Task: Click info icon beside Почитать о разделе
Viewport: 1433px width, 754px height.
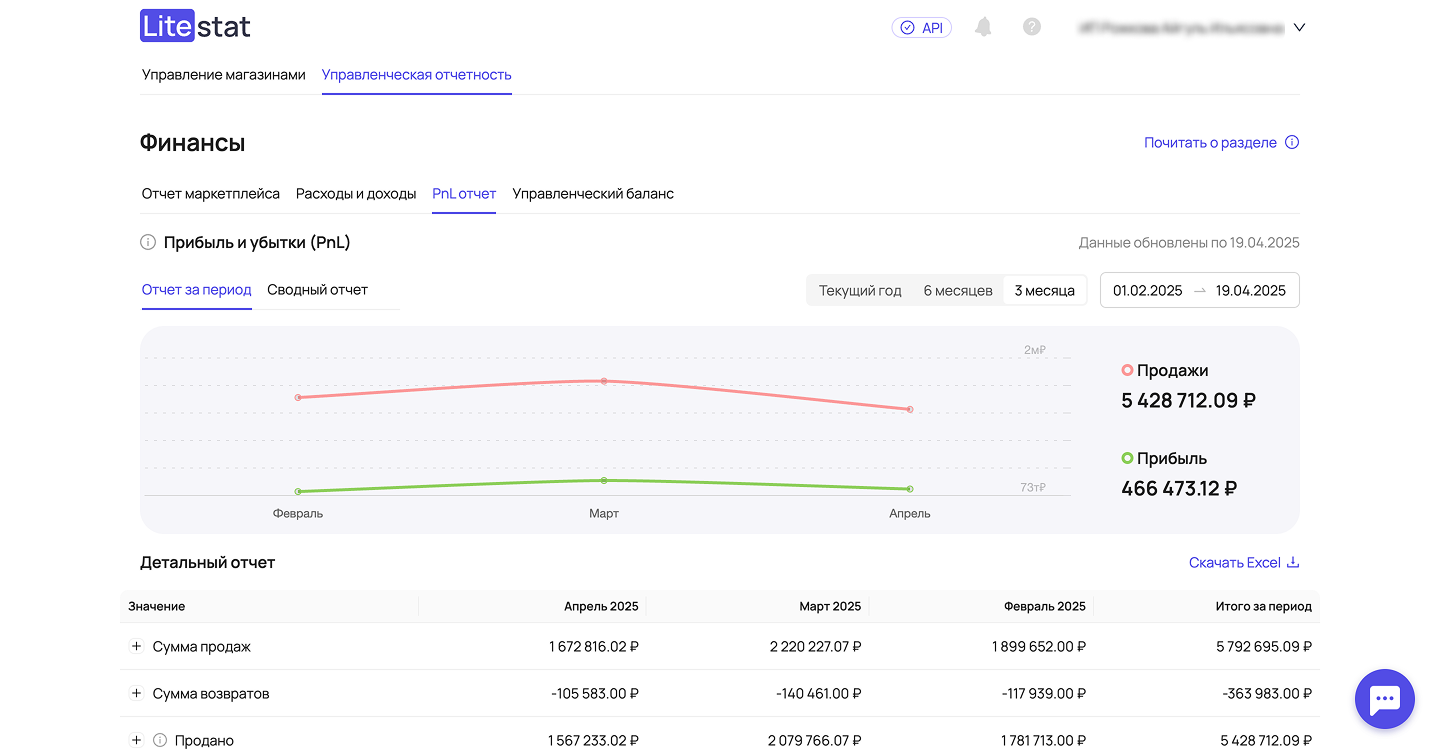Action: [x=1292, y=142]
